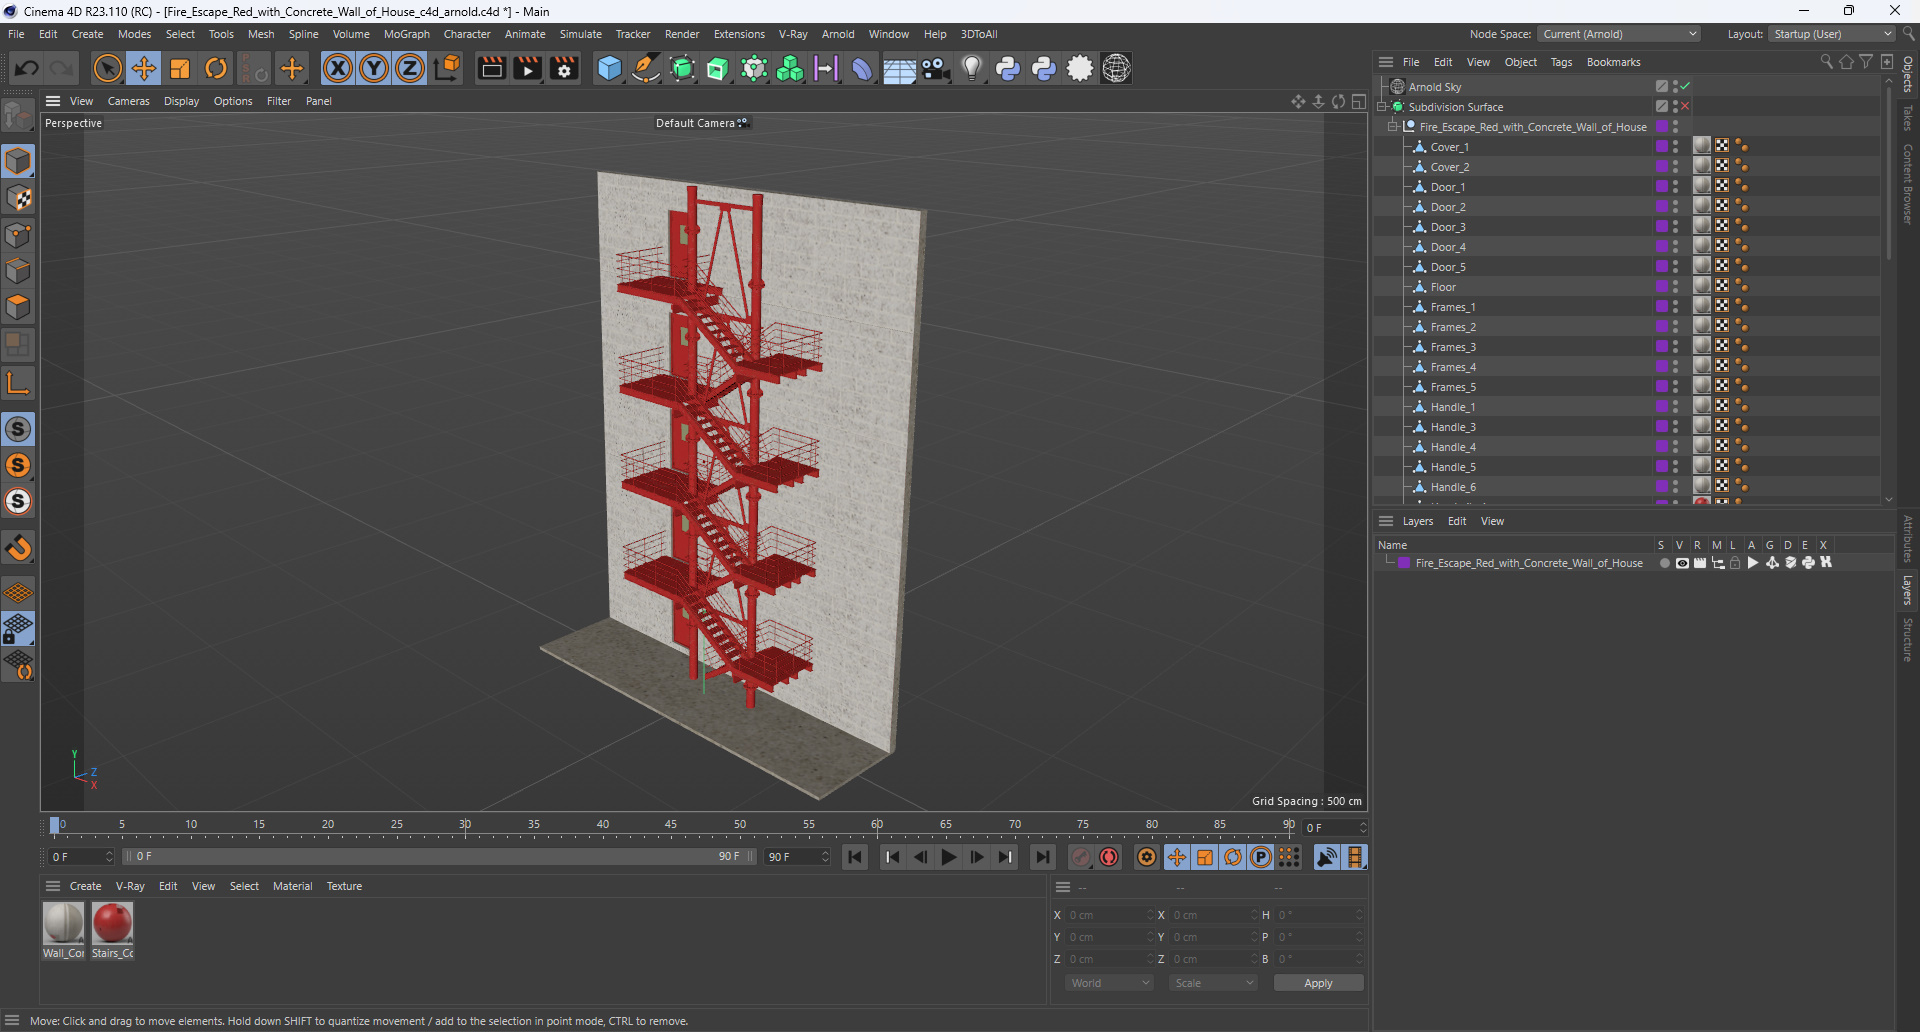This screenshot has width=1920, height=1032.
Task: Add a Camera object
Action: (x=935, y=68)
